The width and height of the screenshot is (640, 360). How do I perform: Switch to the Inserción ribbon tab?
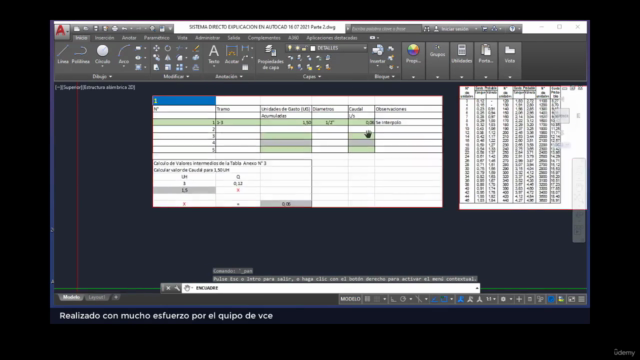pos(104,38)
